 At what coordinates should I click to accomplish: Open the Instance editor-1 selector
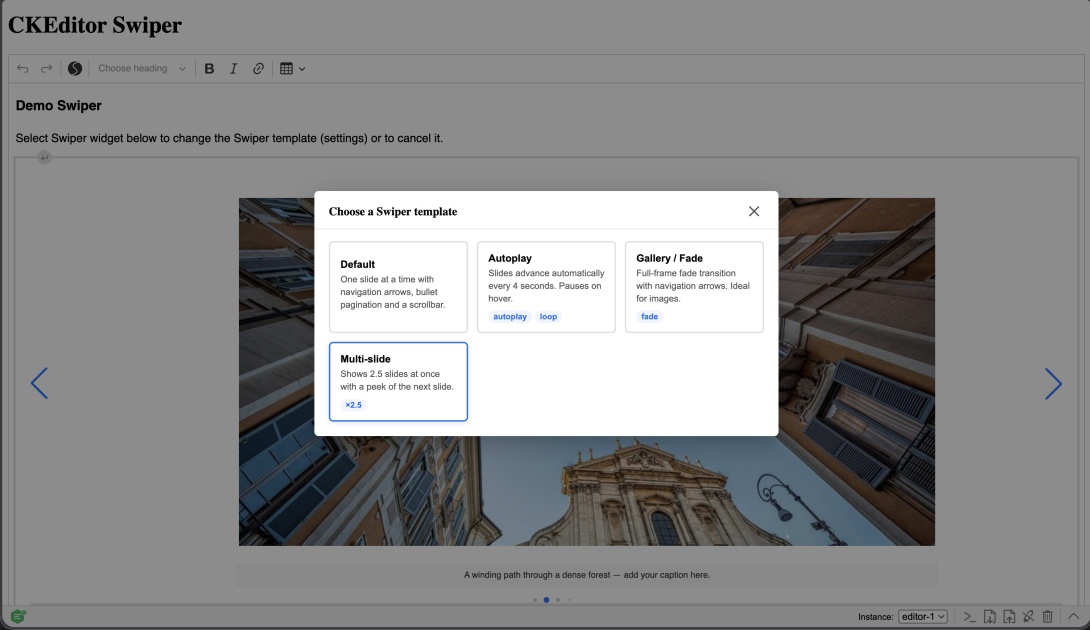click(x=923, y=617)
